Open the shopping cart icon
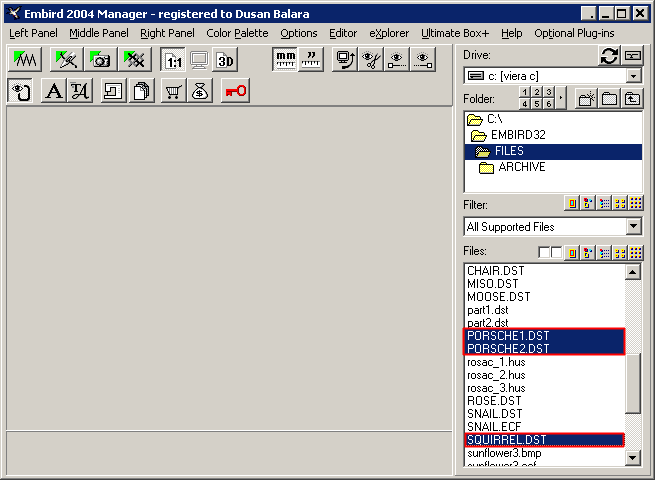 point(173,91)
